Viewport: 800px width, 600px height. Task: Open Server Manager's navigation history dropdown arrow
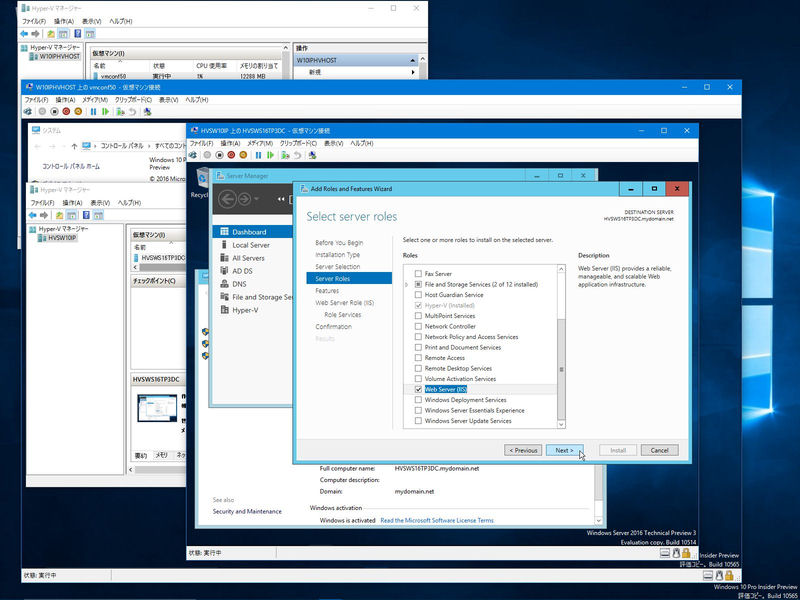click(257, 198)
